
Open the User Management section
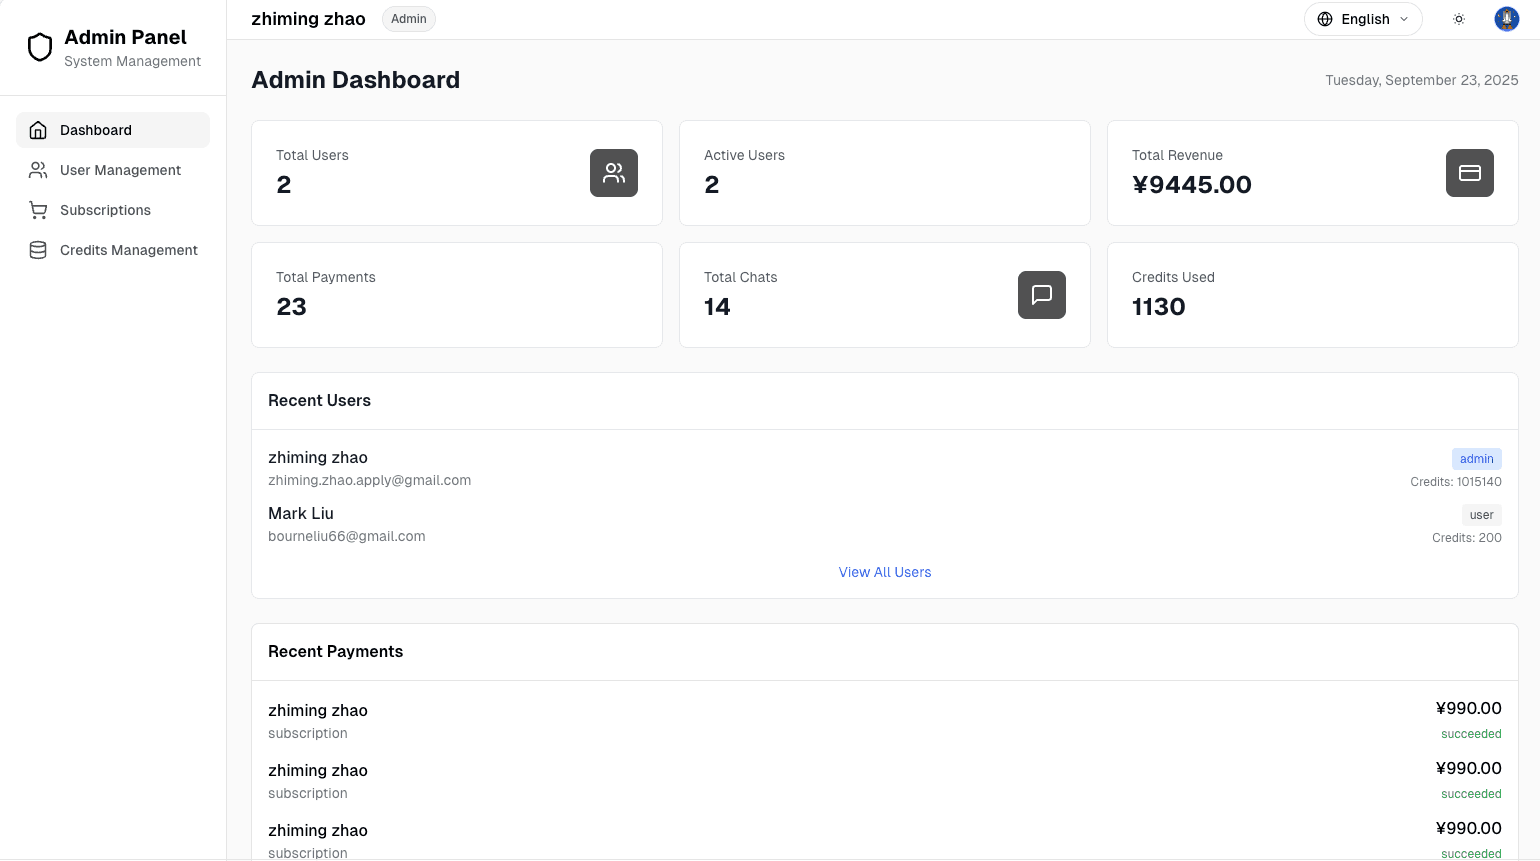pos(120,170)
